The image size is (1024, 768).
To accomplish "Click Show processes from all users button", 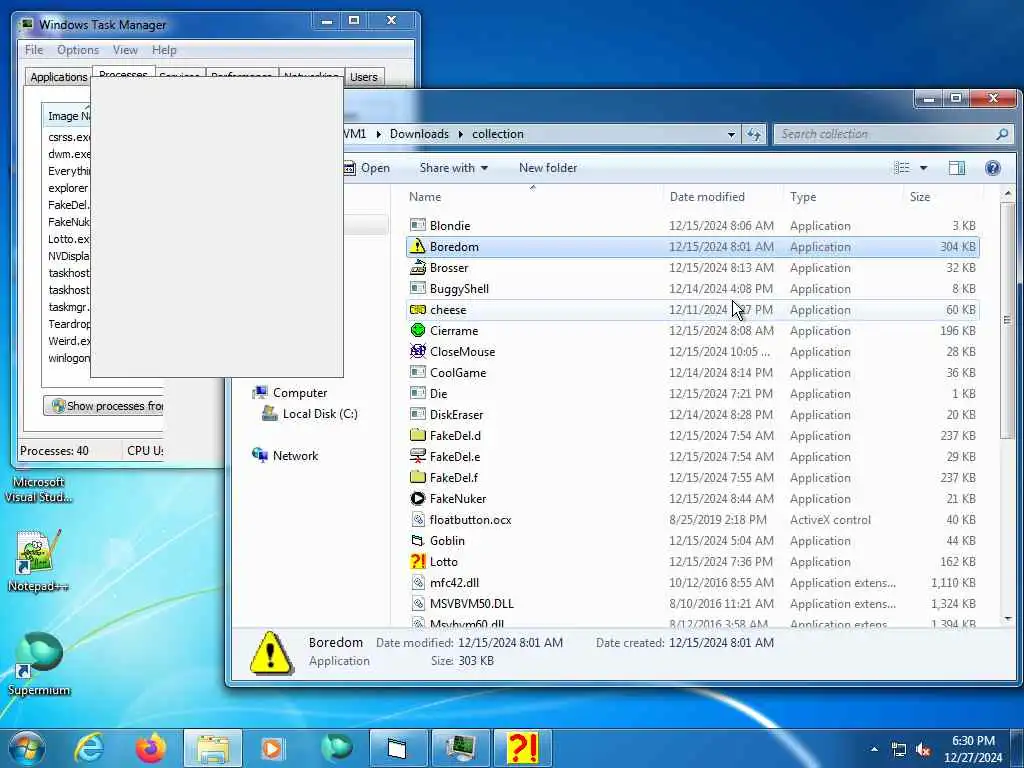I will (x=103, y=406).
